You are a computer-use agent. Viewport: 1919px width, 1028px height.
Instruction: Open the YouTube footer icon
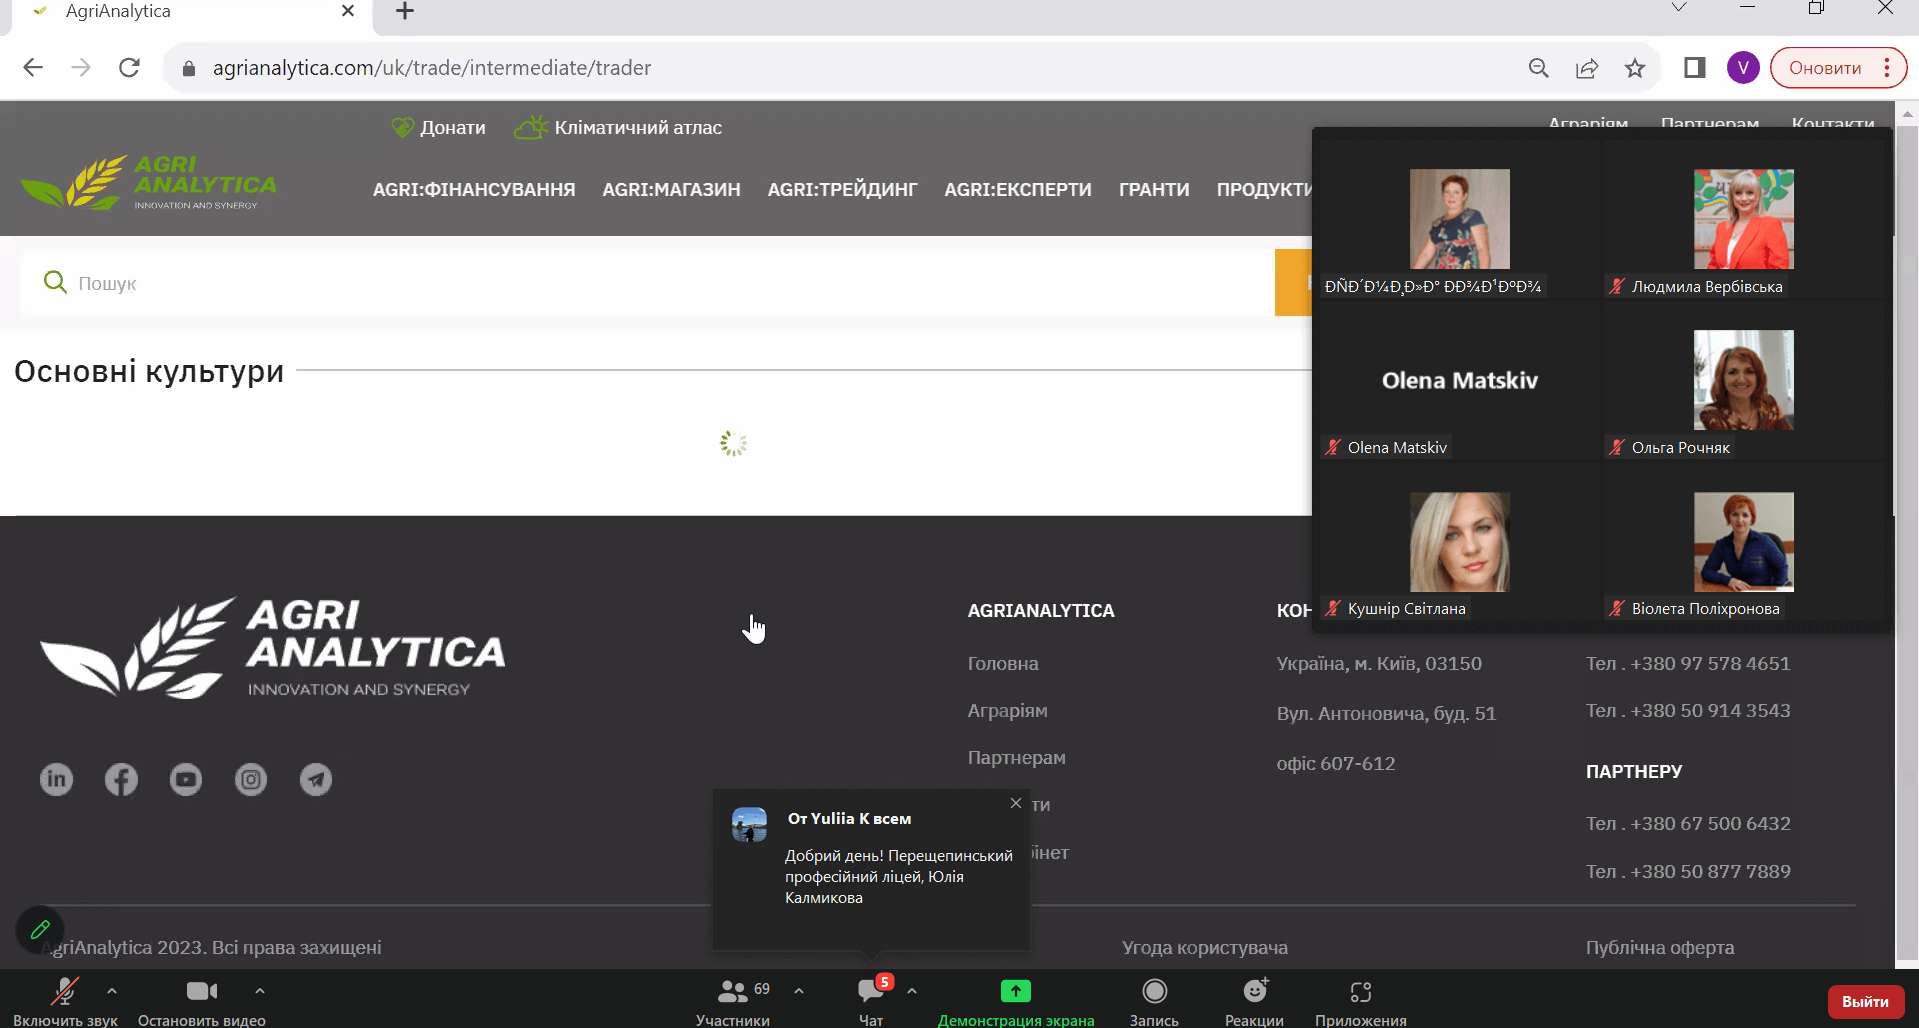point(186,779)
